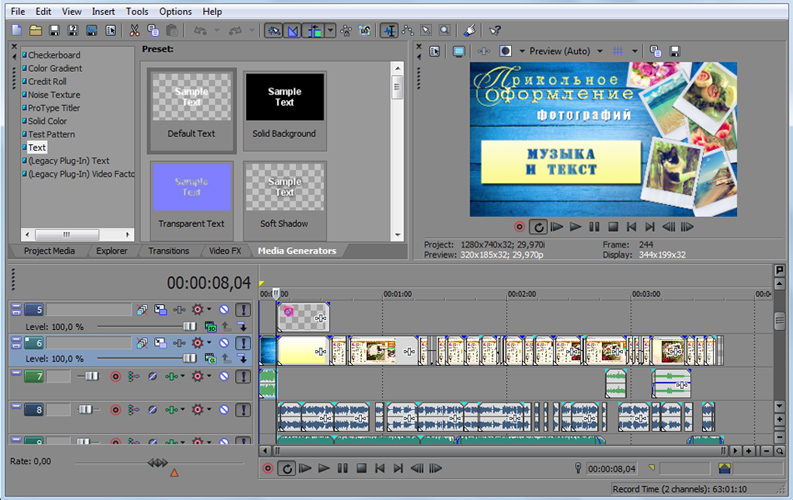This screenshot has height=500, width=793.
Task: Open the Overlays grid dropdown arrow
Action: point(634,51)
